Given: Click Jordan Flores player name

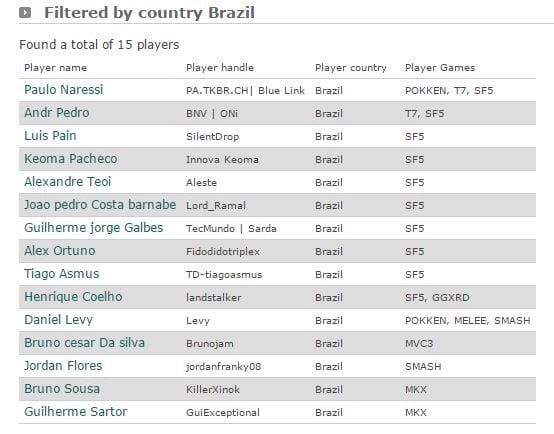Looking at the screenshot, I should (63, 366).
